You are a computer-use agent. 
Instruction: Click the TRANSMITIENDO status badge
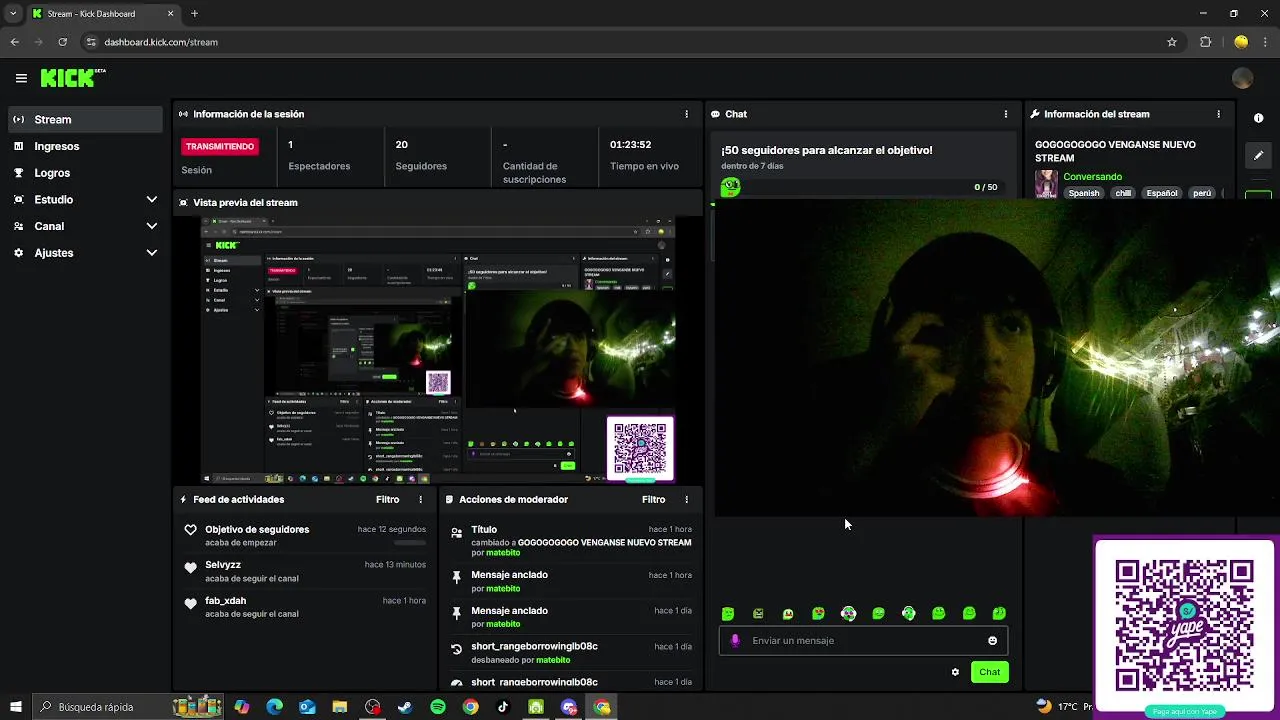click(x=220, y=146)
